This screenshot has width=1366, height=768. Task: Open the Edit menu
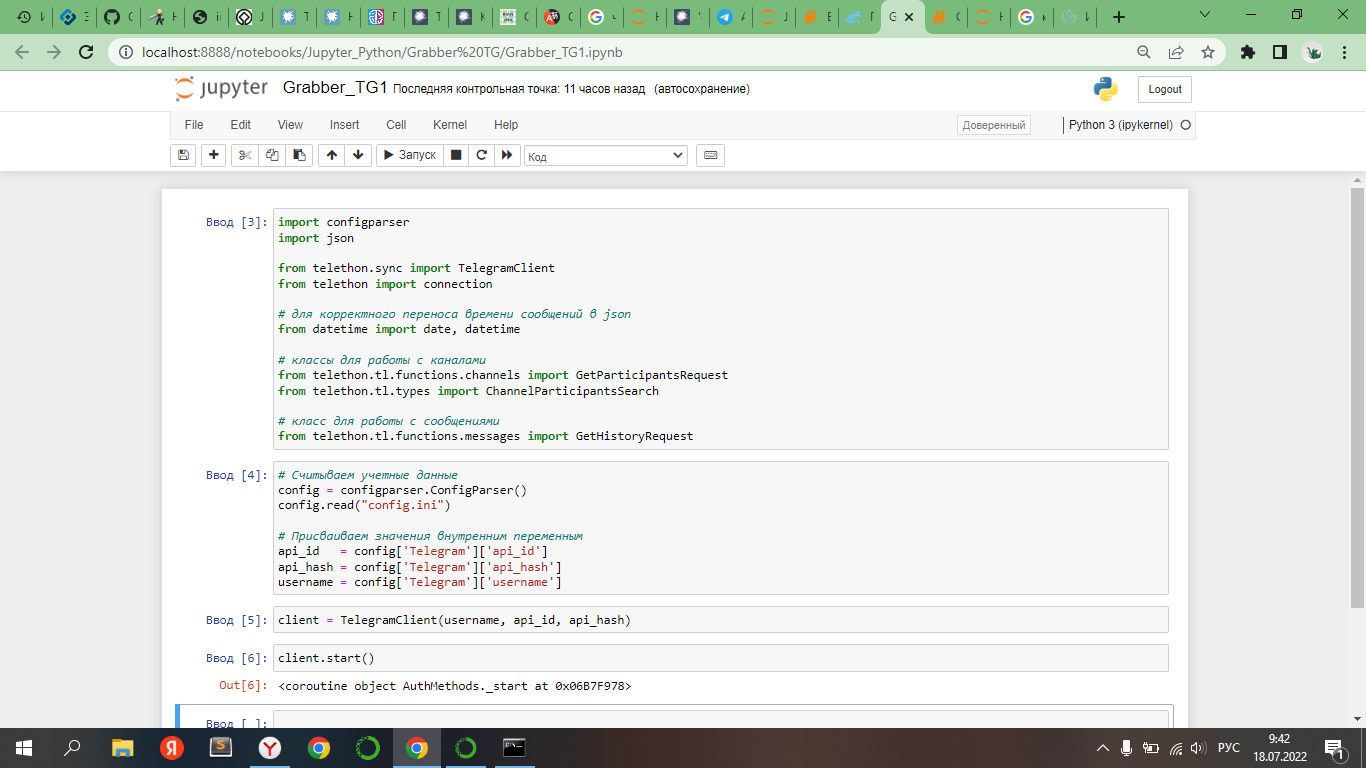tap(241, 125)
